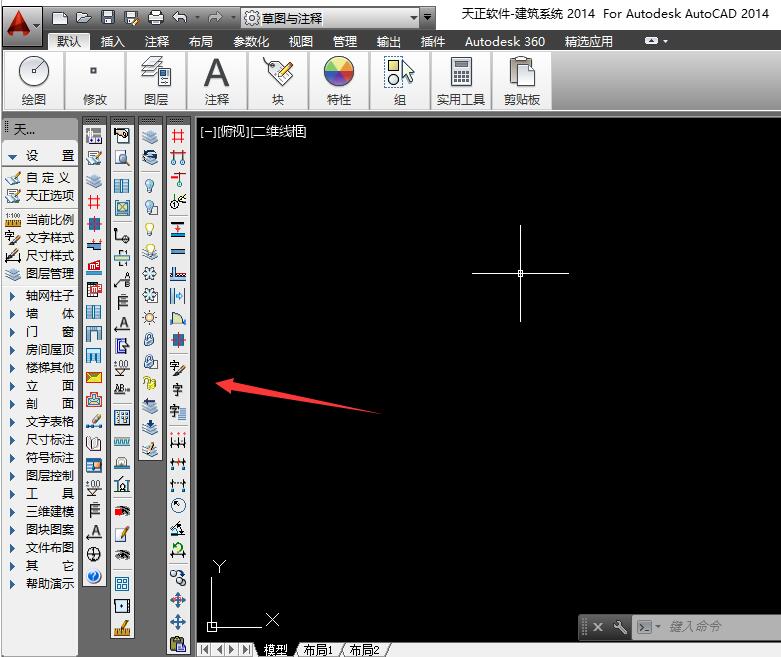Open the 实用工具 calculator panel
The image size is (781, 657).
(x=460, y=81)
